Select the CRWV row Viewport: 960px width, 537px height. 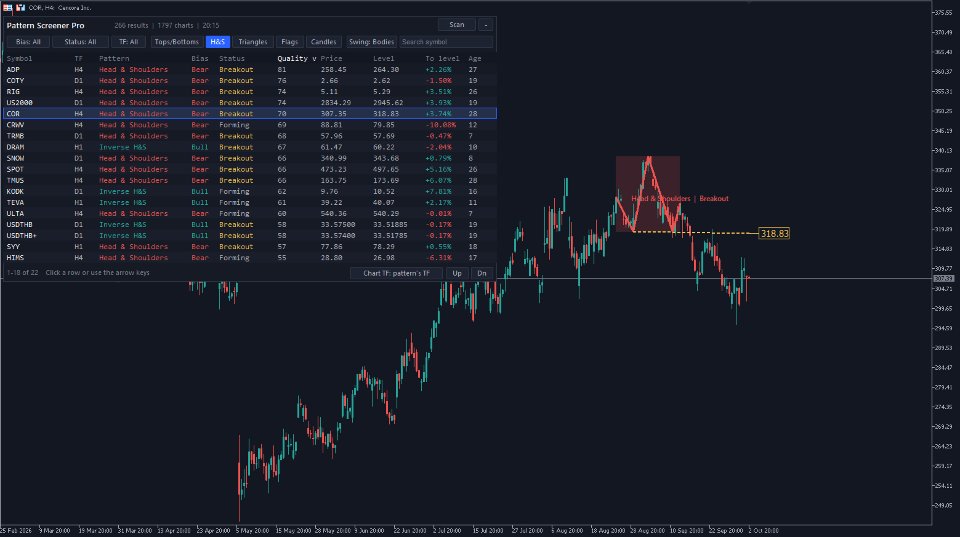click(x=250, y=125)
